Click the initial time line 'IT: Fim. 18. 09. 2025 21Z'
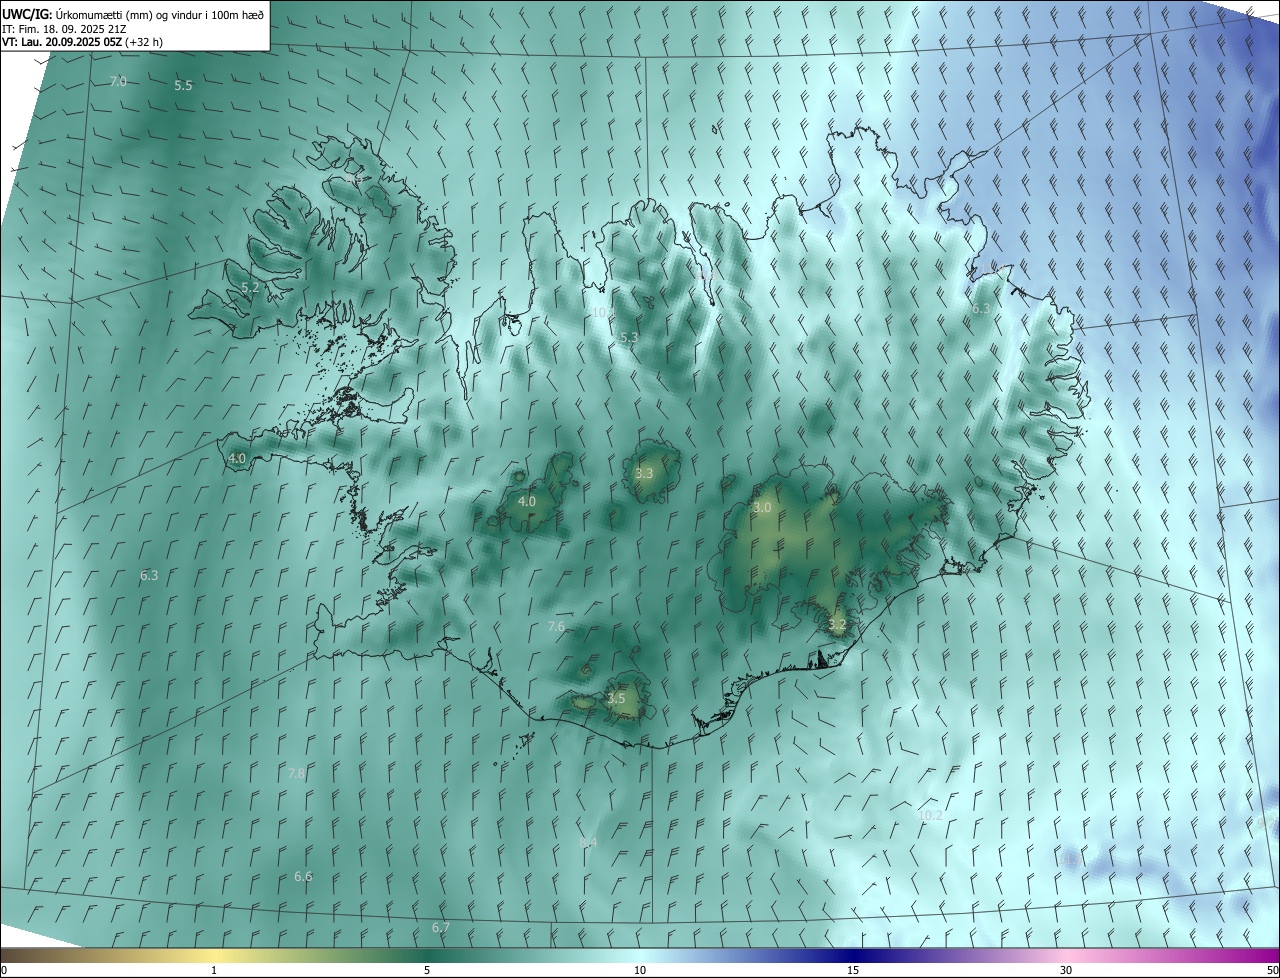 (64, 28)
